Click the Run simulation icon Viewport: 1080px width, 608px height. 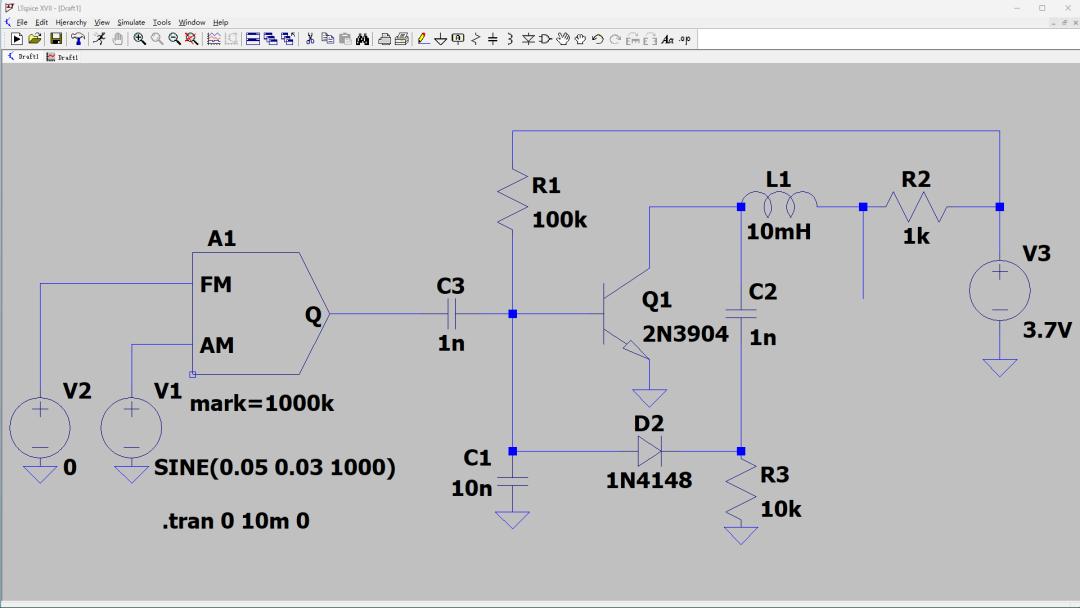[x=17, y=39]
